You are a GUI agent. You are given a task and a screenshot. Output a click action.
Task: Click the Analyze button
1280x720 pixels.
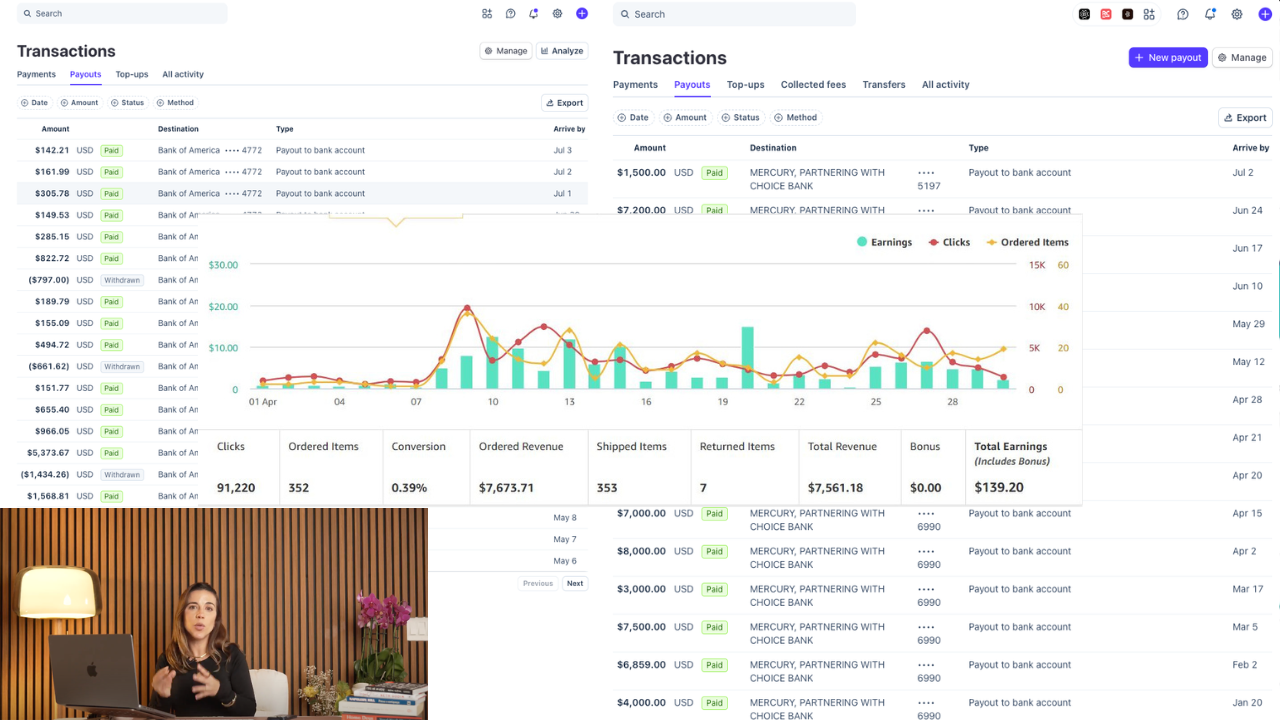(562, 51)
